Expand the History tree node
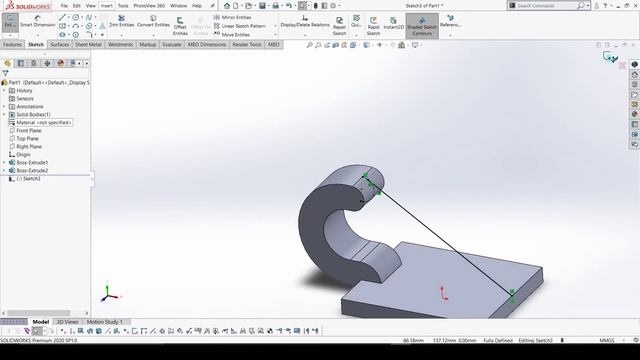The width and height of the screenshot is (640, 360). [4, 91]
